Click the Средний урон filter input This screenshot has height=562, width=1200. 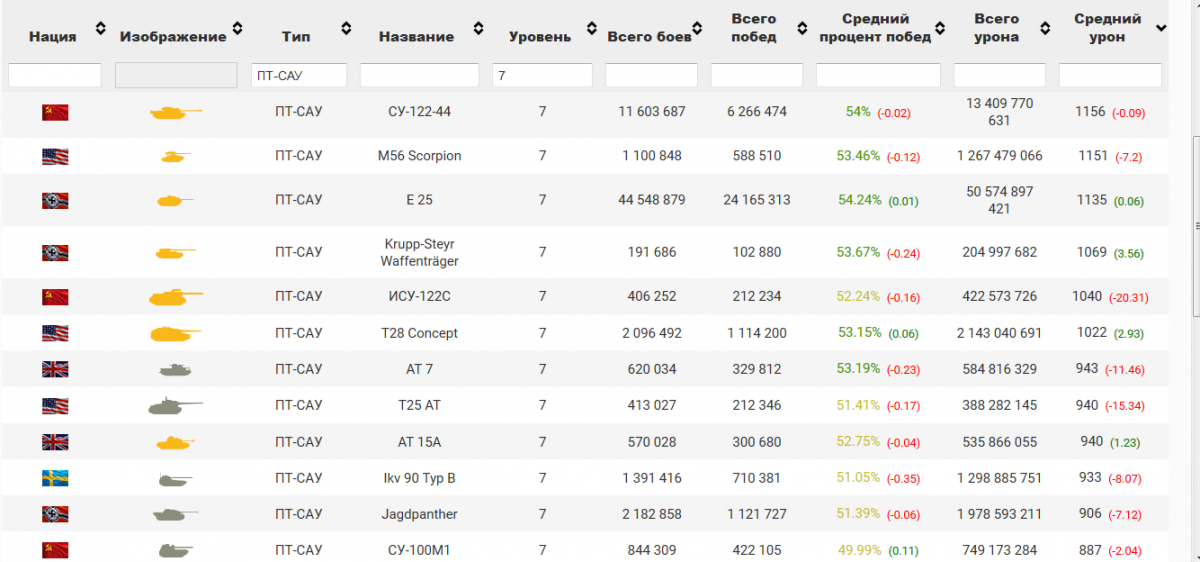pos(1110,75)
